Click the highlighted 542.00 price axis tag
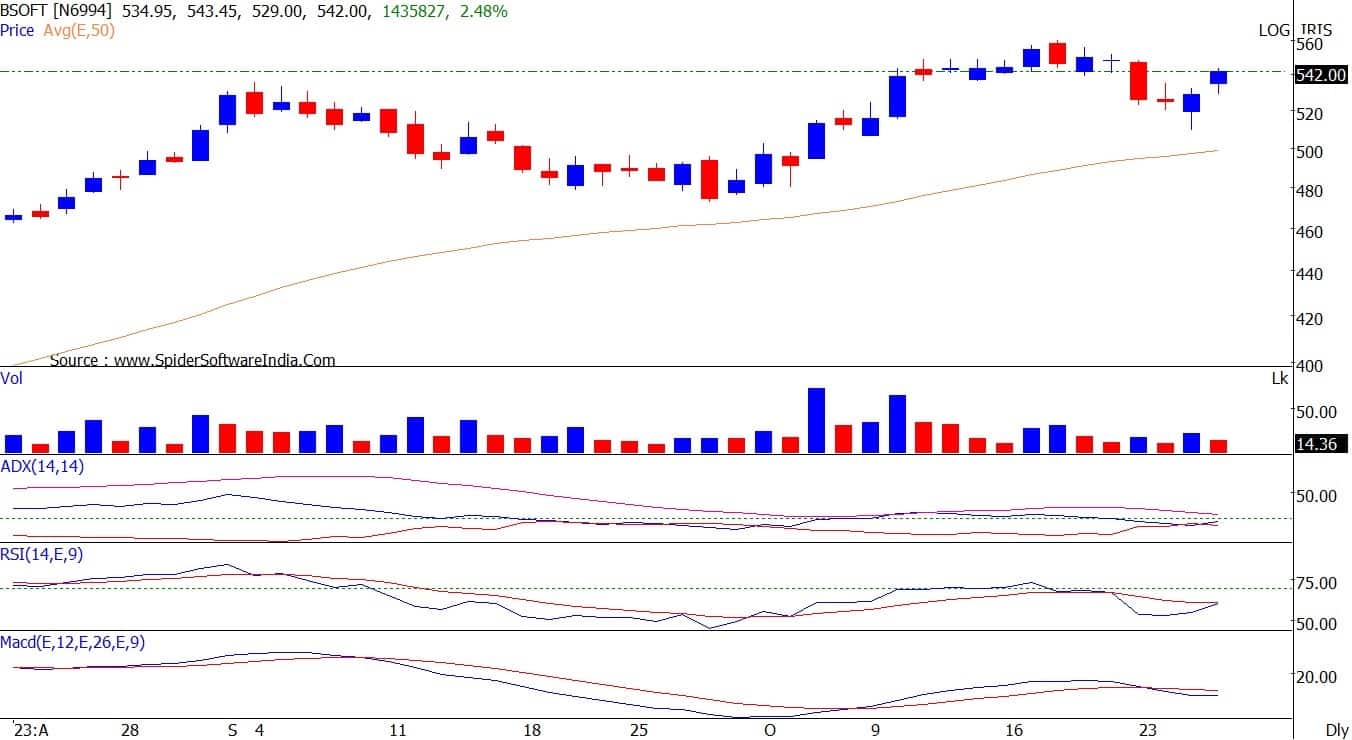 click(1320, 75)
